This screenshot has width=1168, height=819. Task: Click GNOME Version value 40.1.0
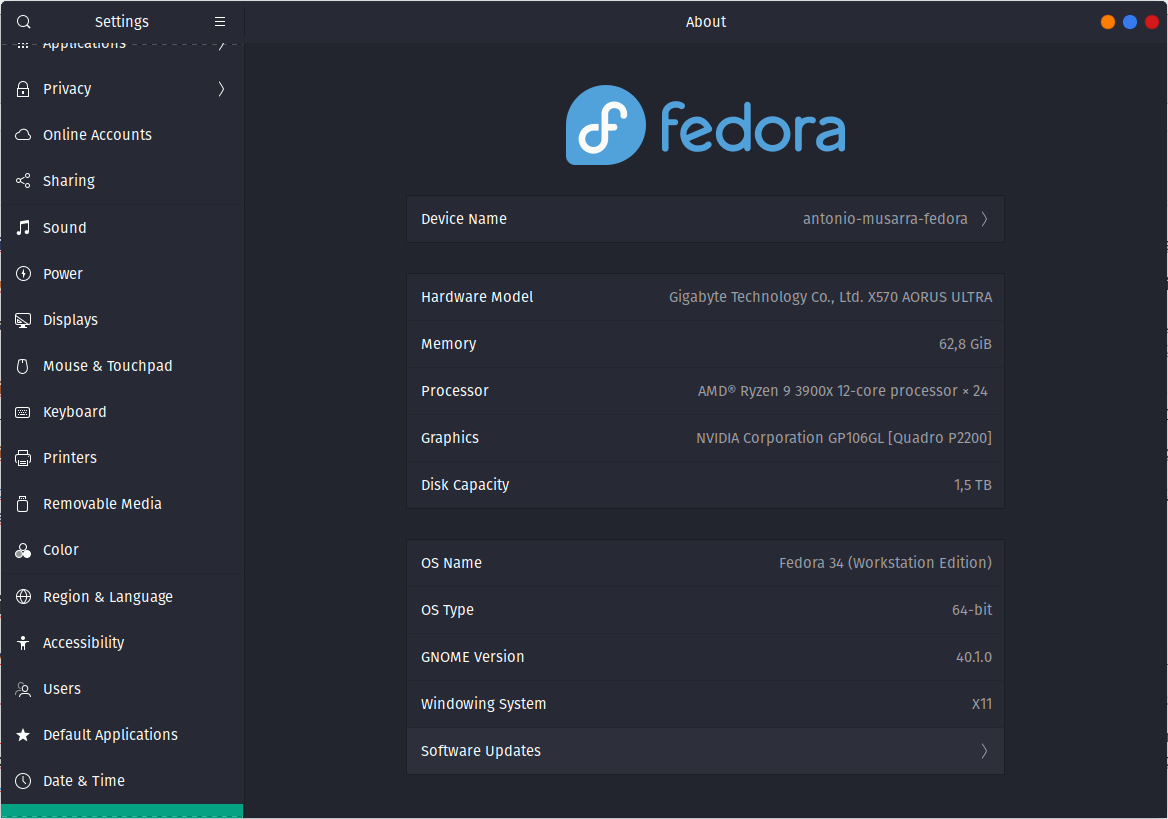[x=974, y=657]
